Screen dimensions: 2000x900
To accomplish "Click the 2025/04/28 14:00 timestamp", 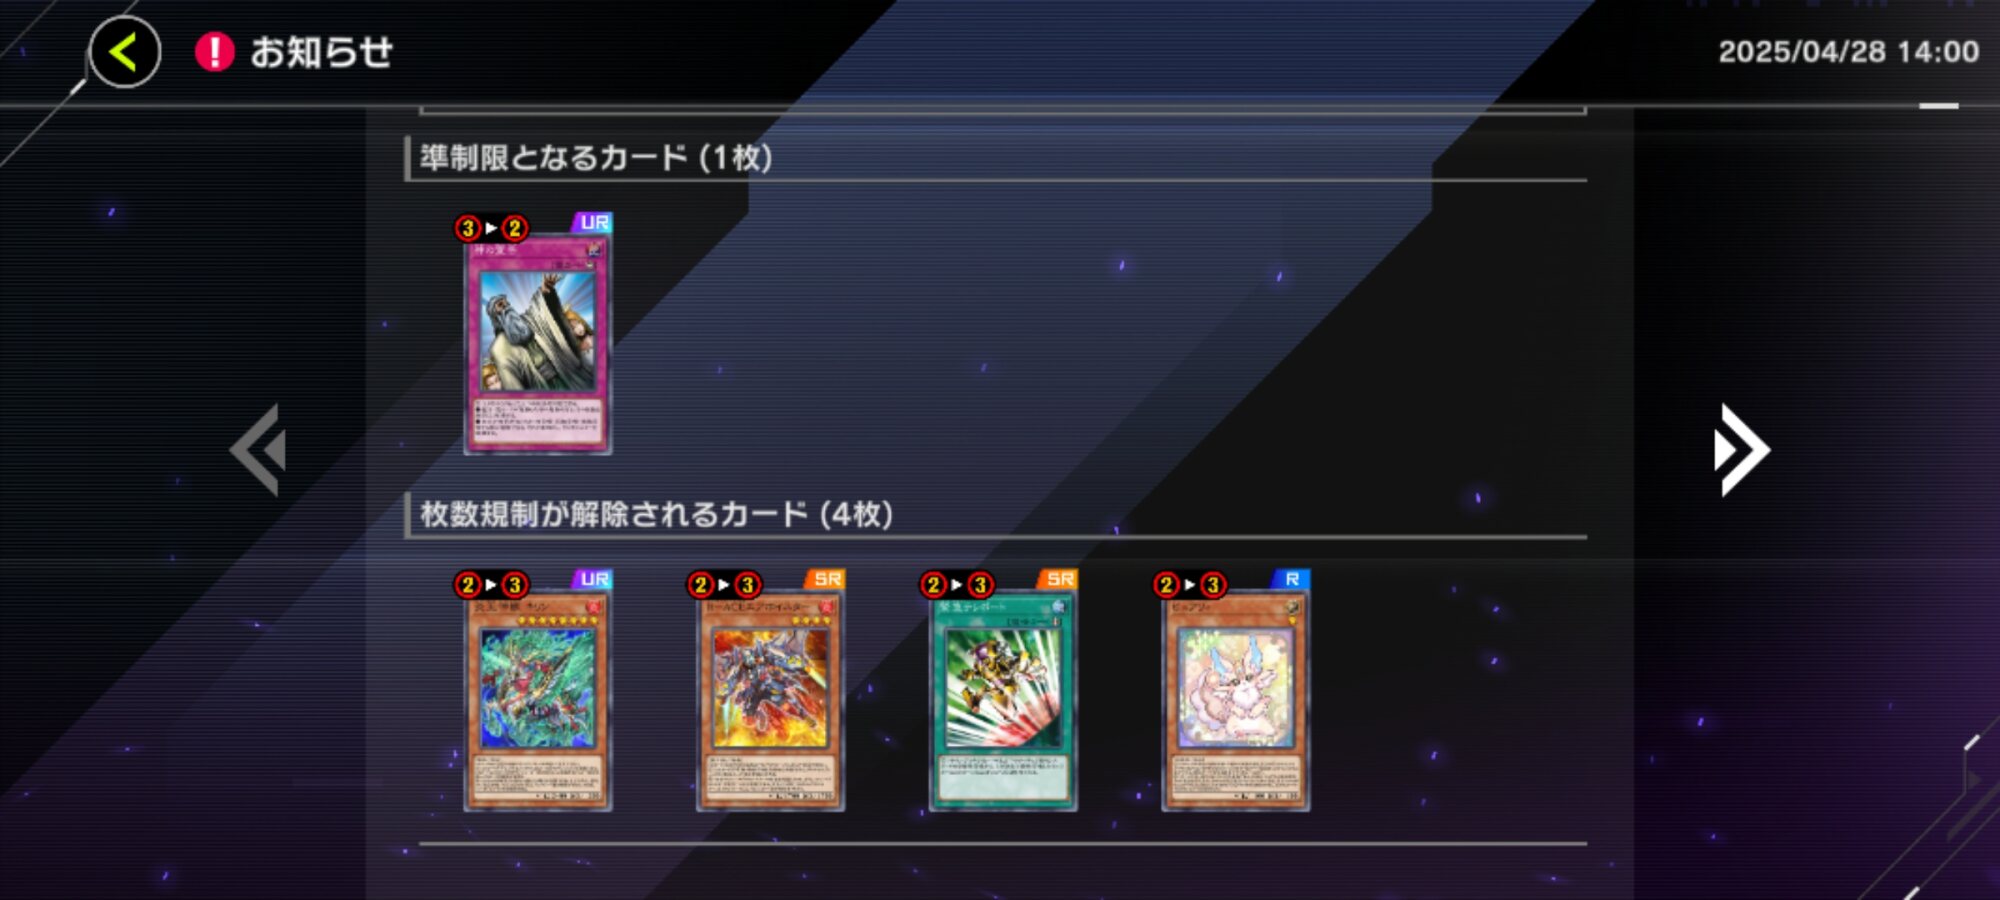I will point(1849,52).
